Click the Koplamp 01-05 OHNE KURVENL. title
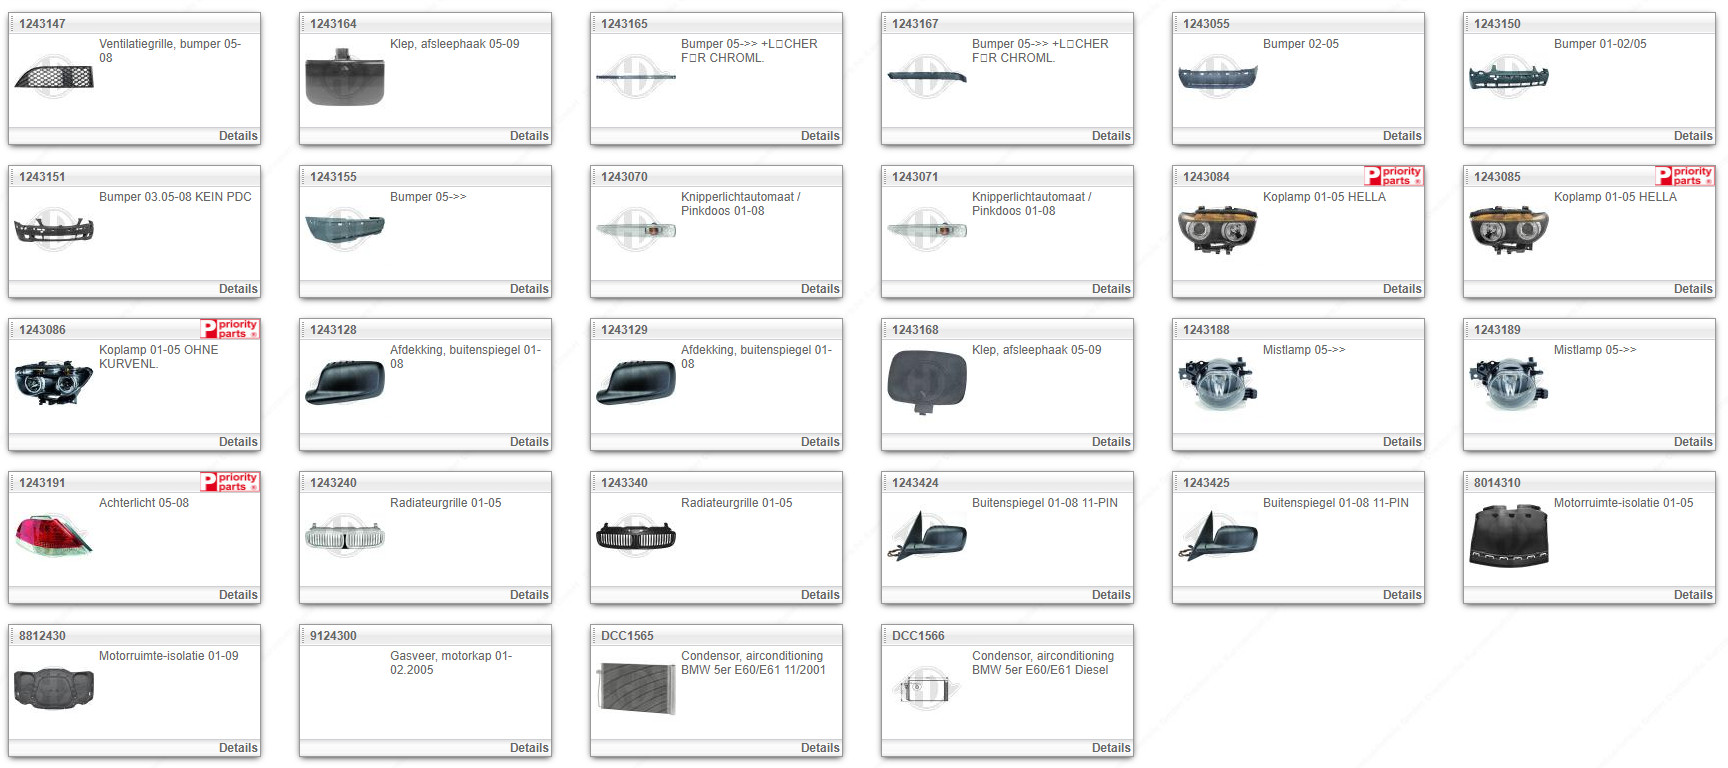 158,357
